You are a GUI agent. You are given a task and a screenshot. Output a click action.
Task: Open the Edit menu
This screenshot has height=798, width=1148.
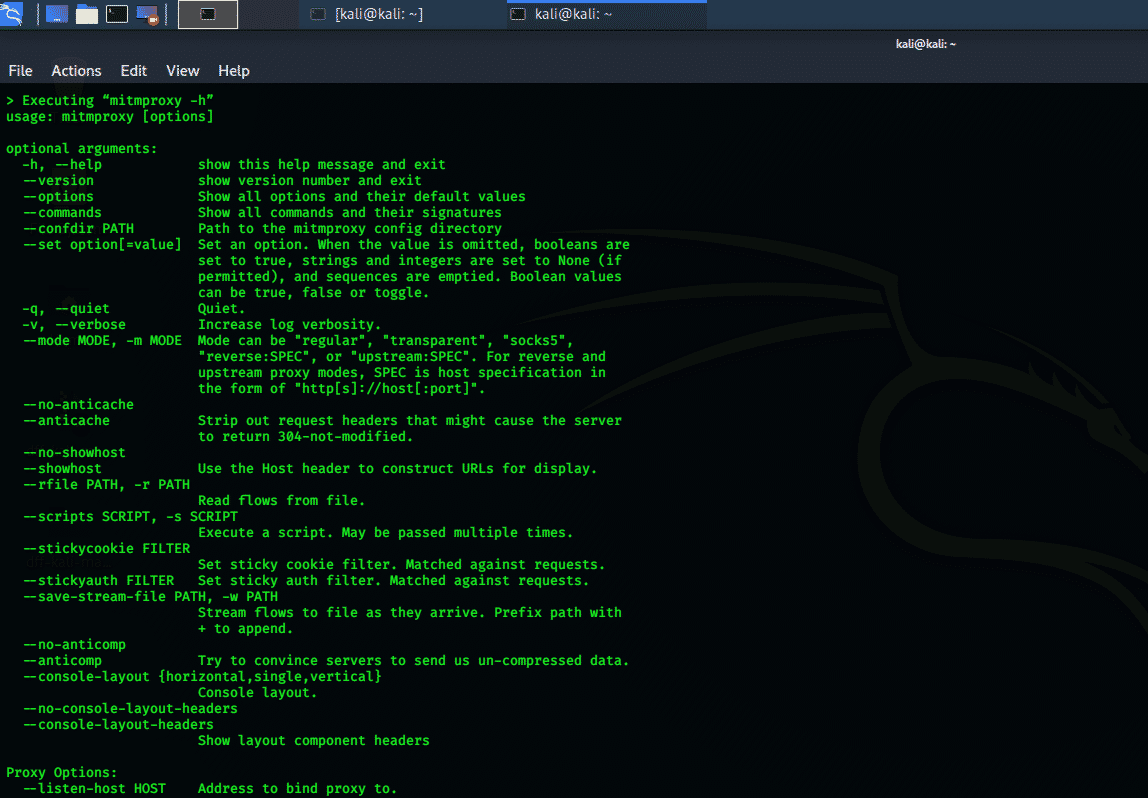pyautogui.click(x=133, y=71)
